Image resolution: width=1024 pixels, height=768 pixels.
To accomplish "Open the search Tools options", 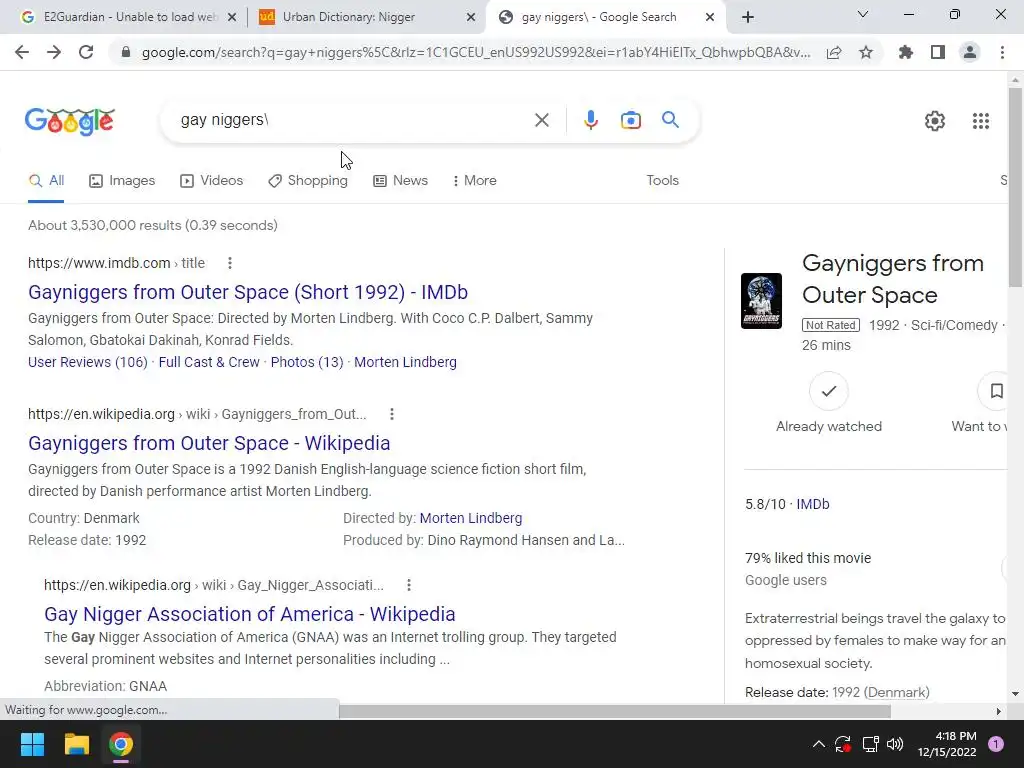I will point(662,181).
